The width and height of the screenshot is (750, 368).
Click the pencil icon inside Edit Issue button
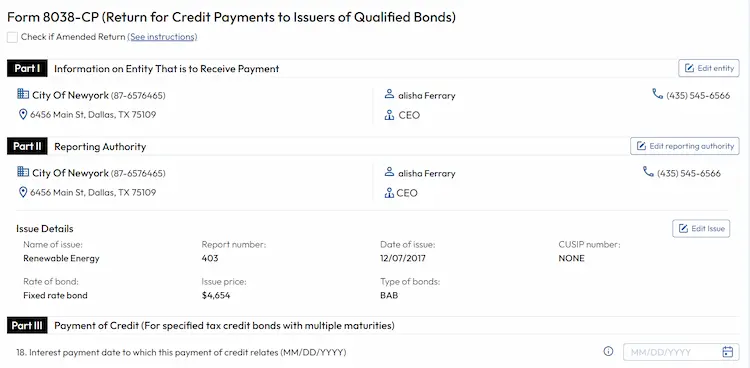(x=684, y=229)
